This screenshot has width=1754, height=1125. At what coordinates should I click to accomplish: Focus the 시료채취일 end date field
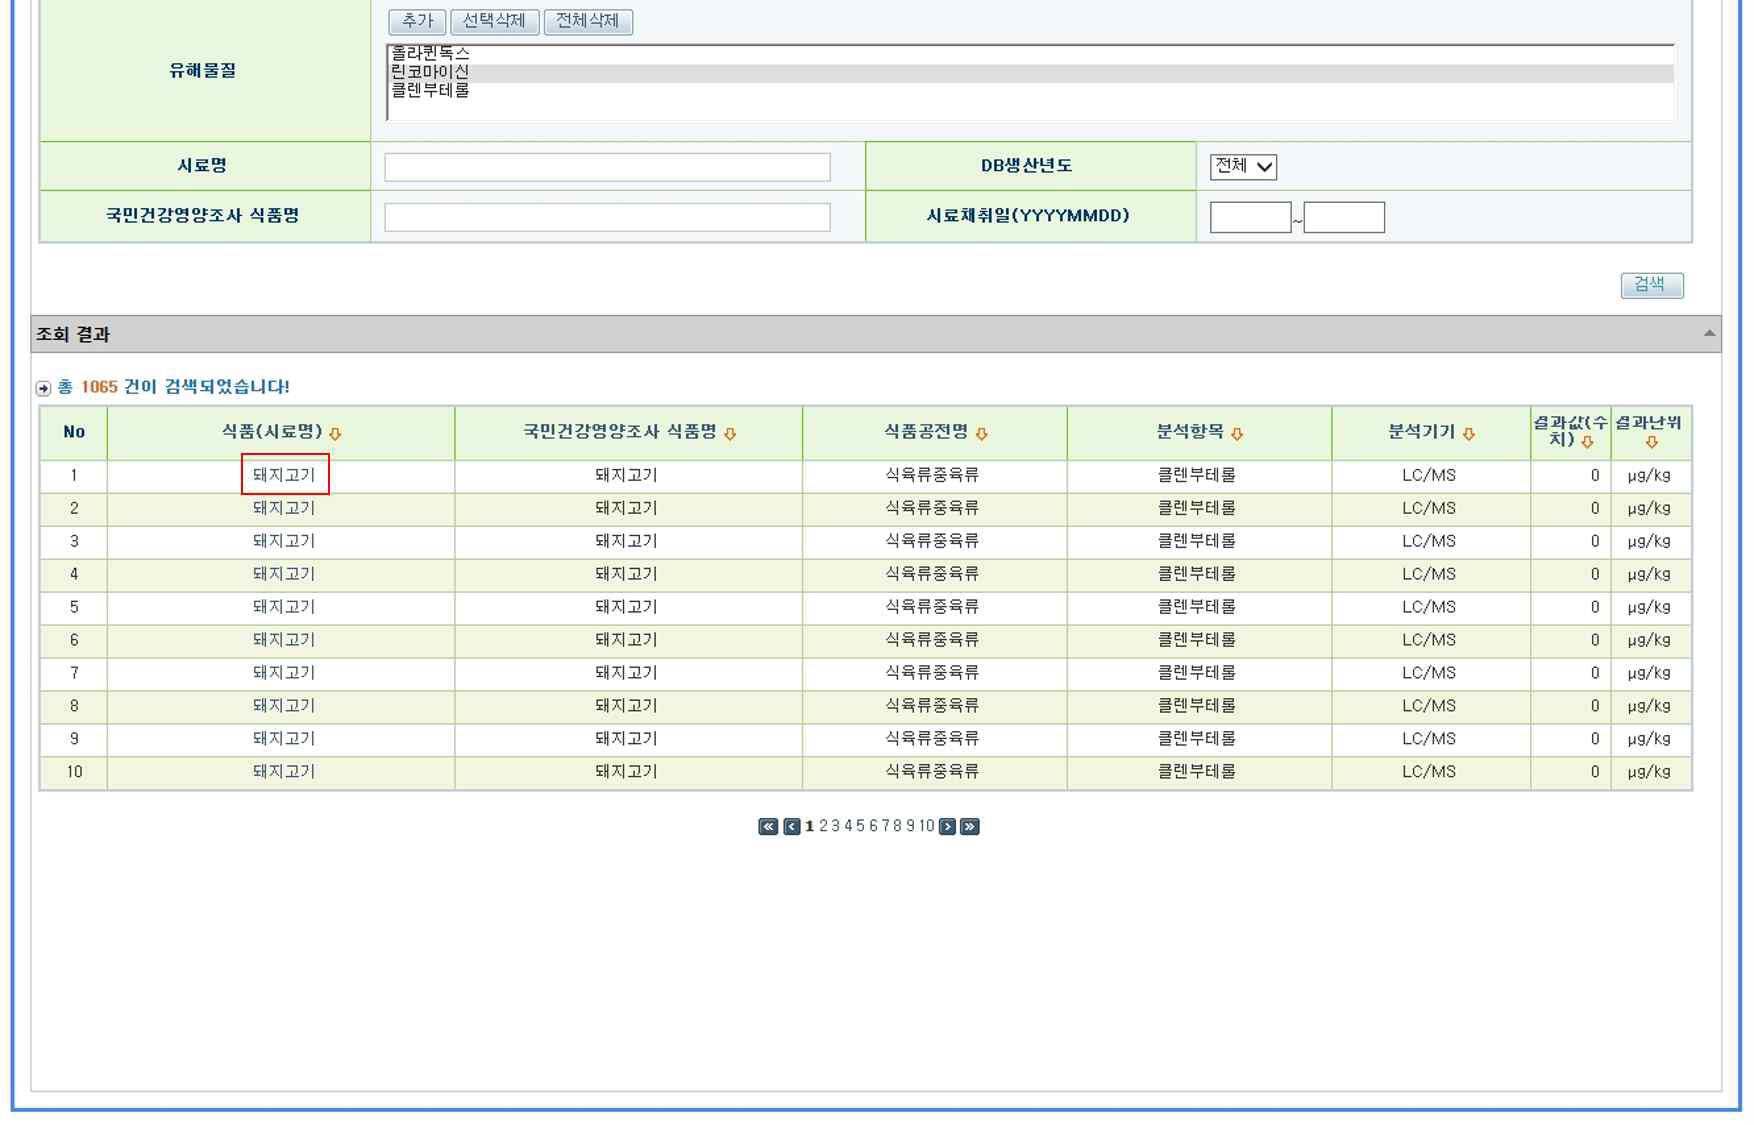point(1344,217)
